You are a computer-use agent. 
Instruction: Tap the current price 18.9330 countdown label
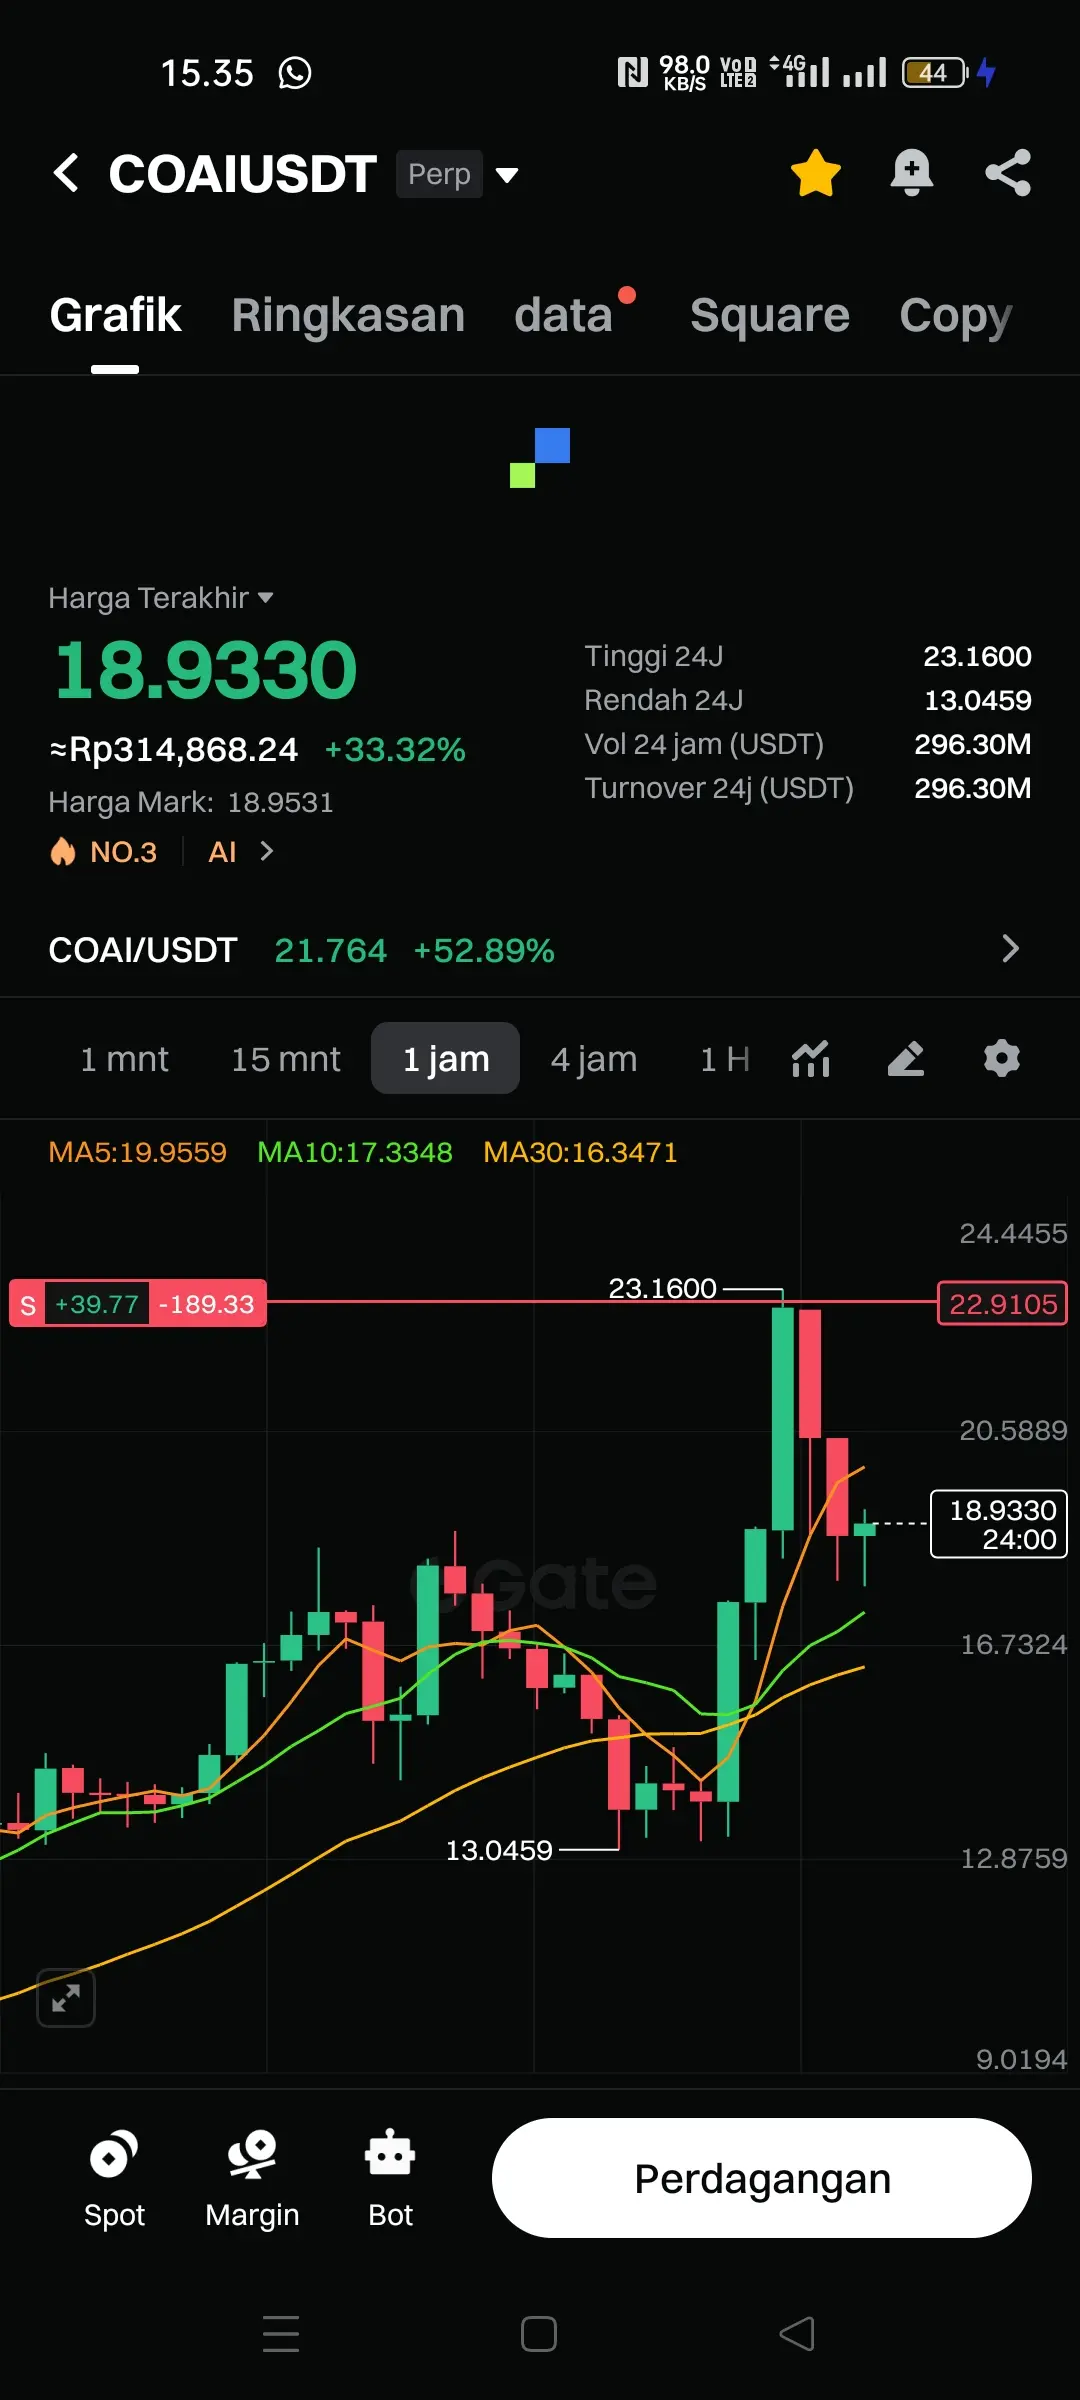[x=999, y=1524]
